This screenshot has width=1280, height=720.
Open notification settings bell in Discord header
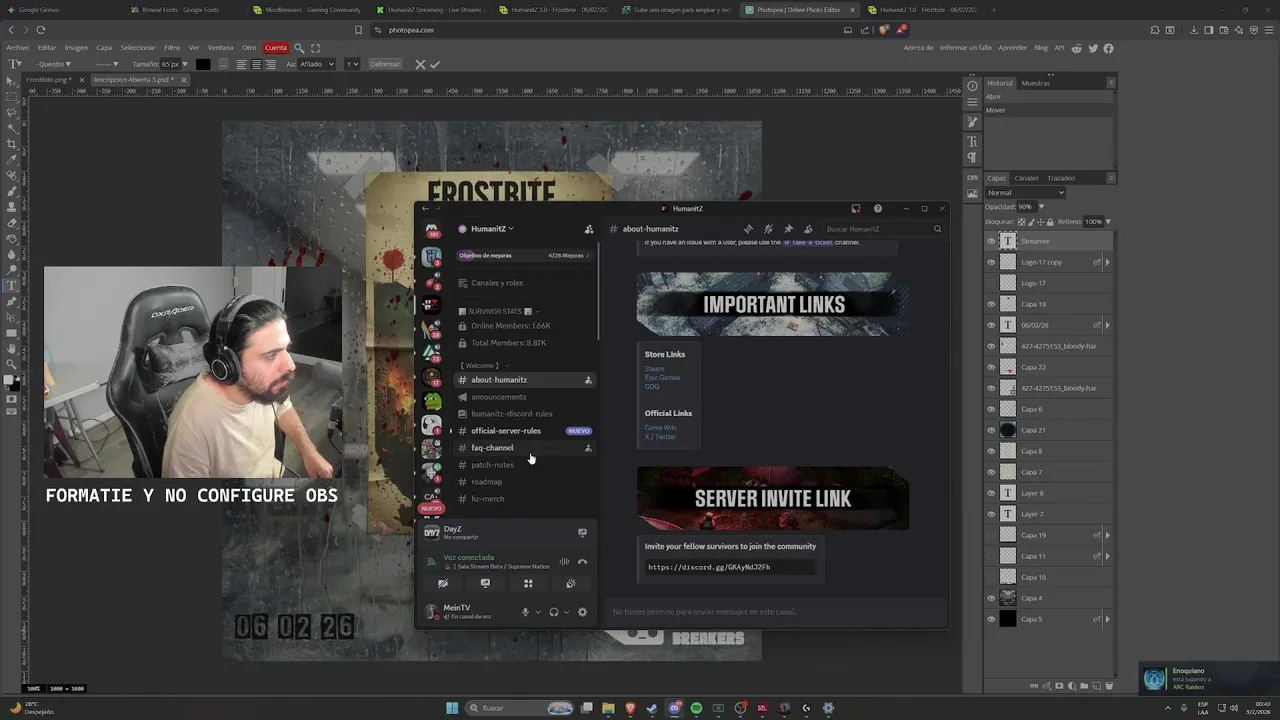coord(768,229)
